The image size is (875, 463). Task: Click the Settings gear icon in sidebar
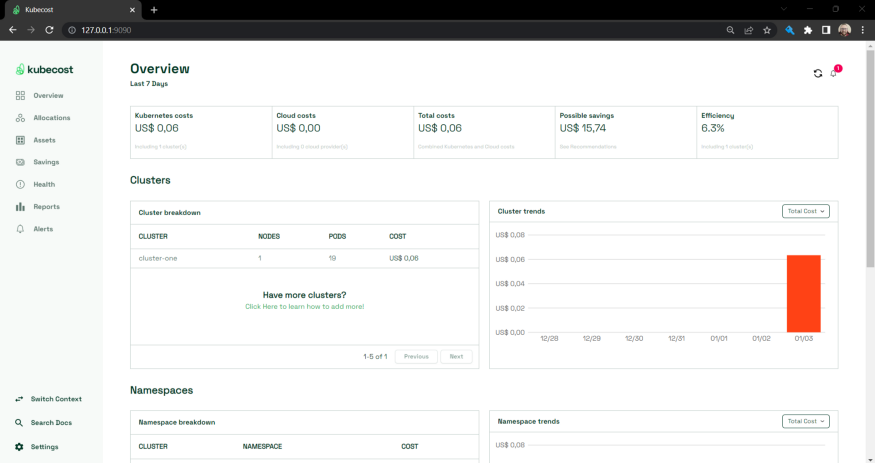click(19, 447)
